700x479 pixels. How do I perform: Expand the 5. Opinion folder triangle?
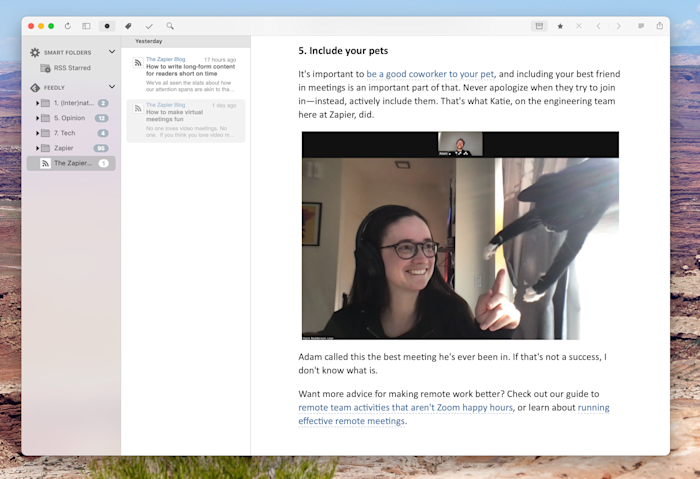[x=38, y=118]
